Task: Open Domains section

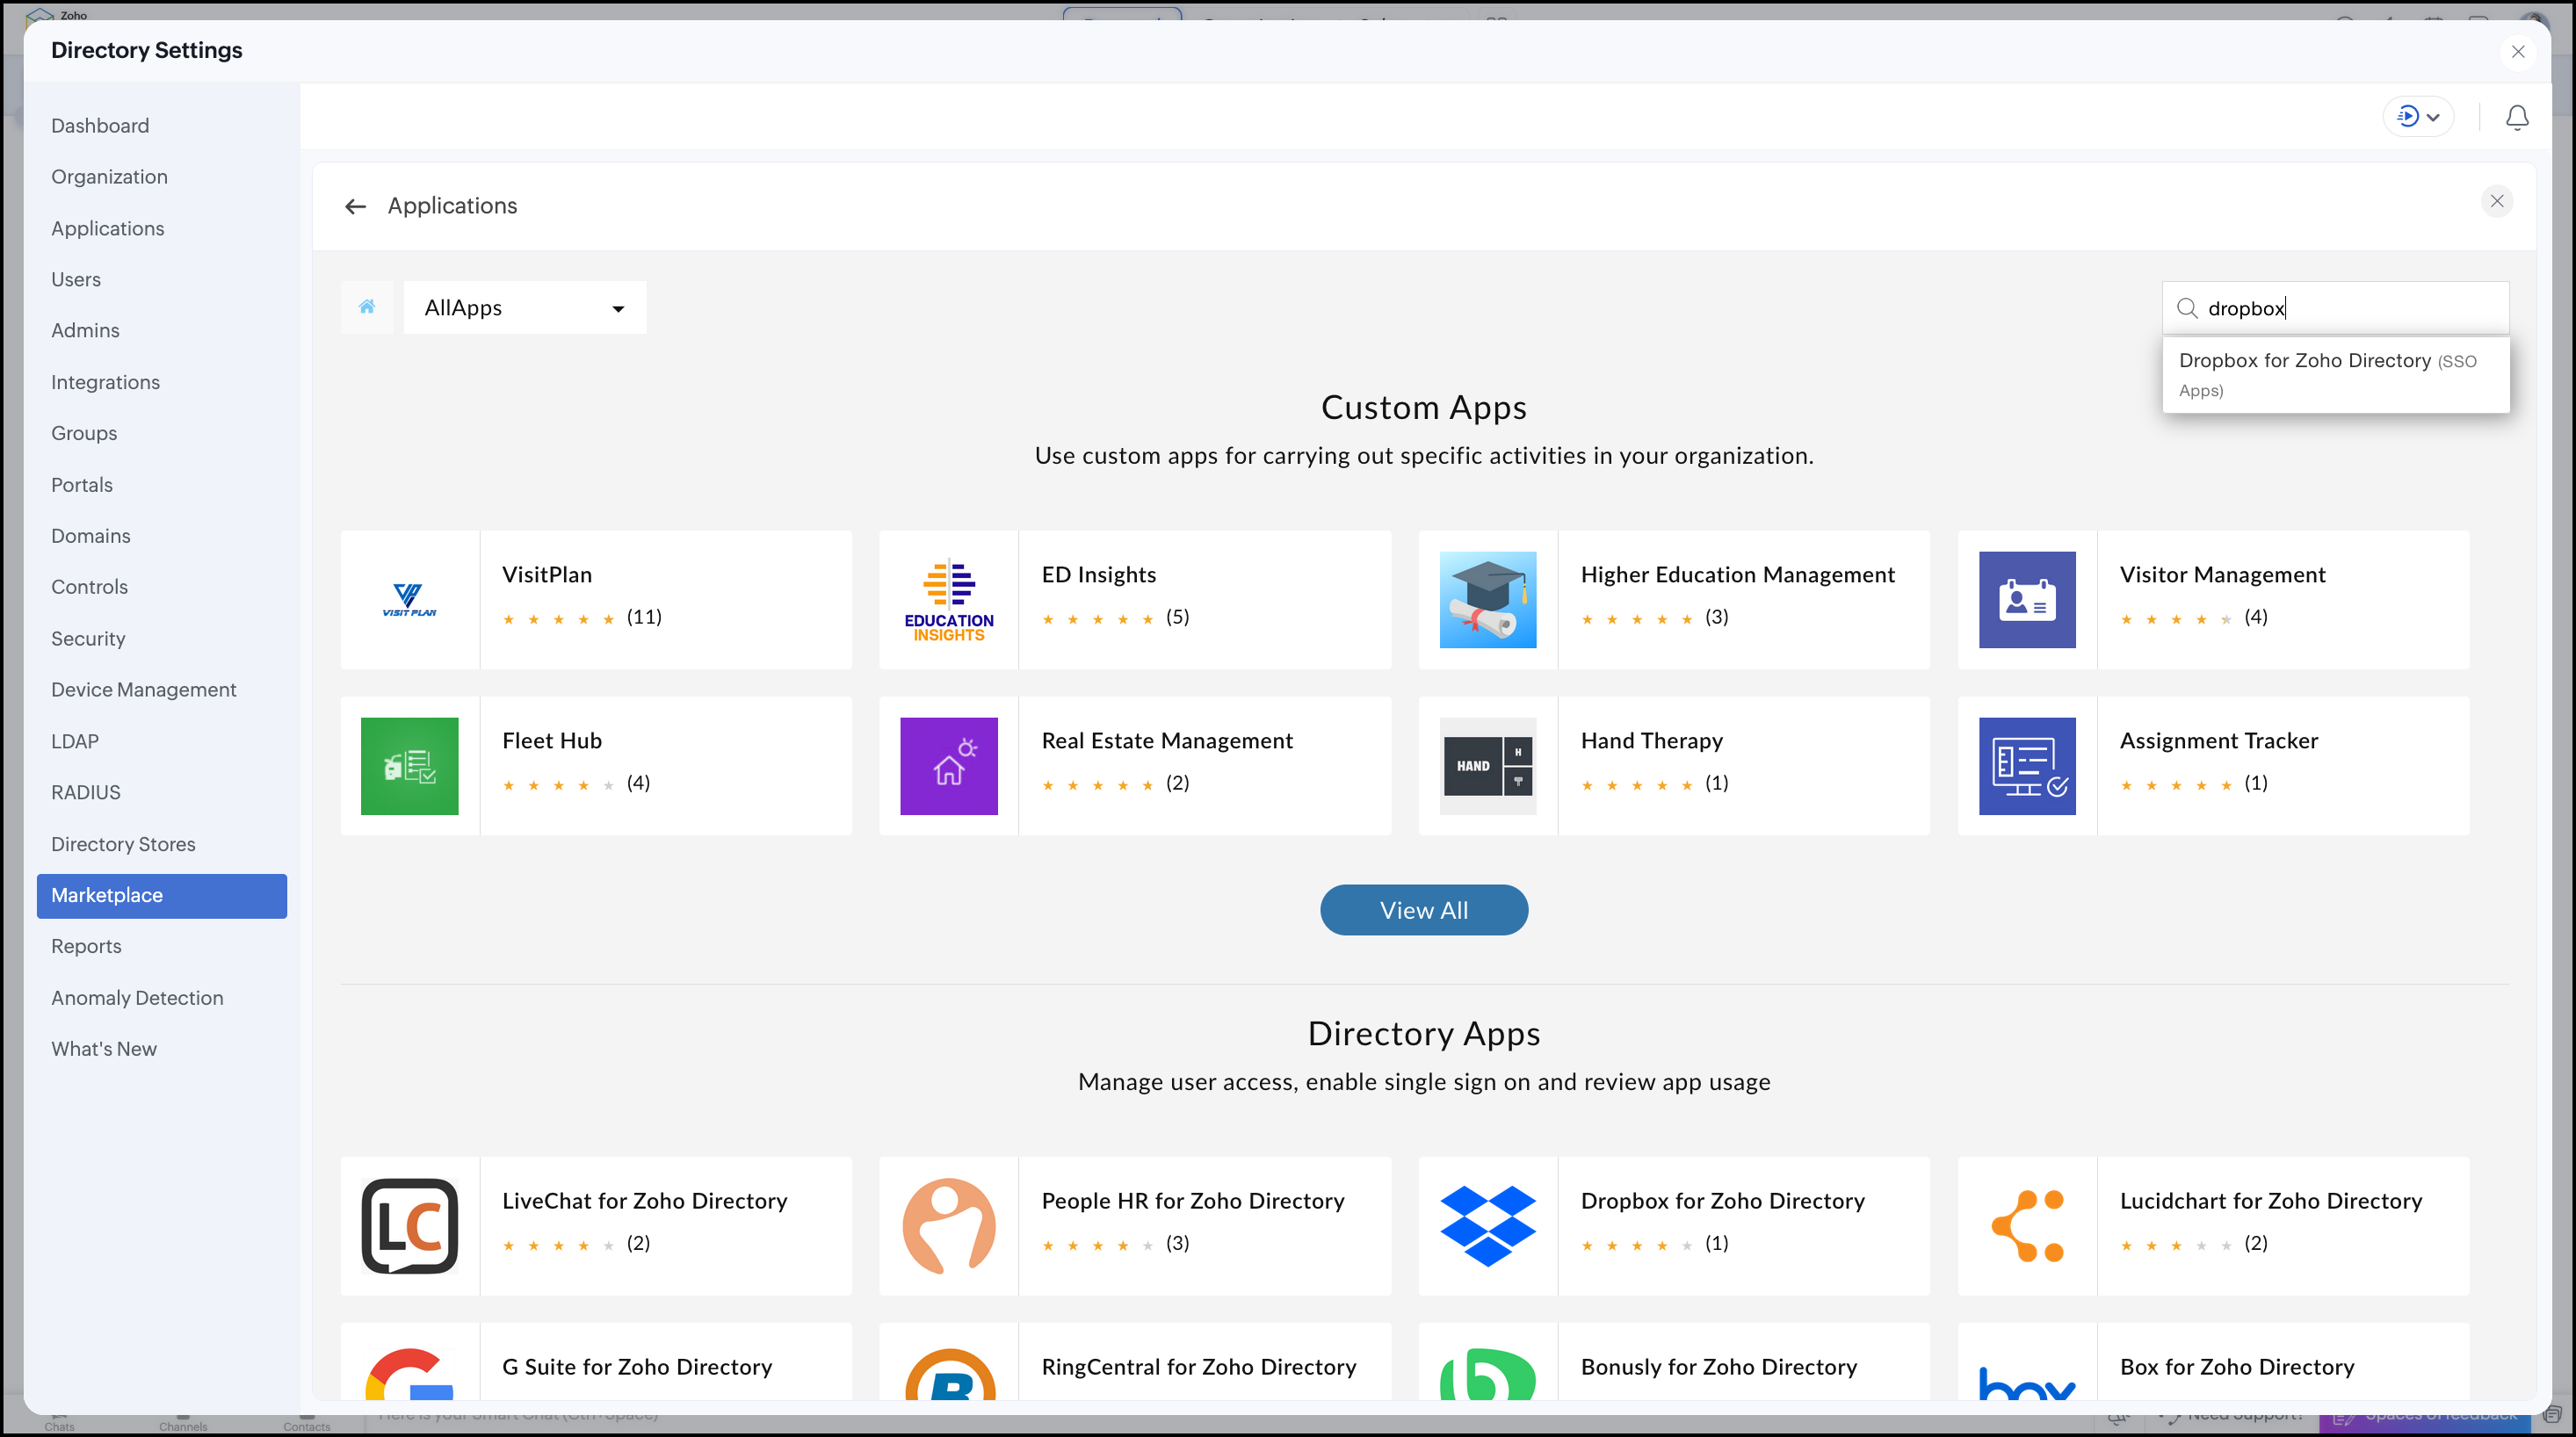Action: [x=90, y=536]
